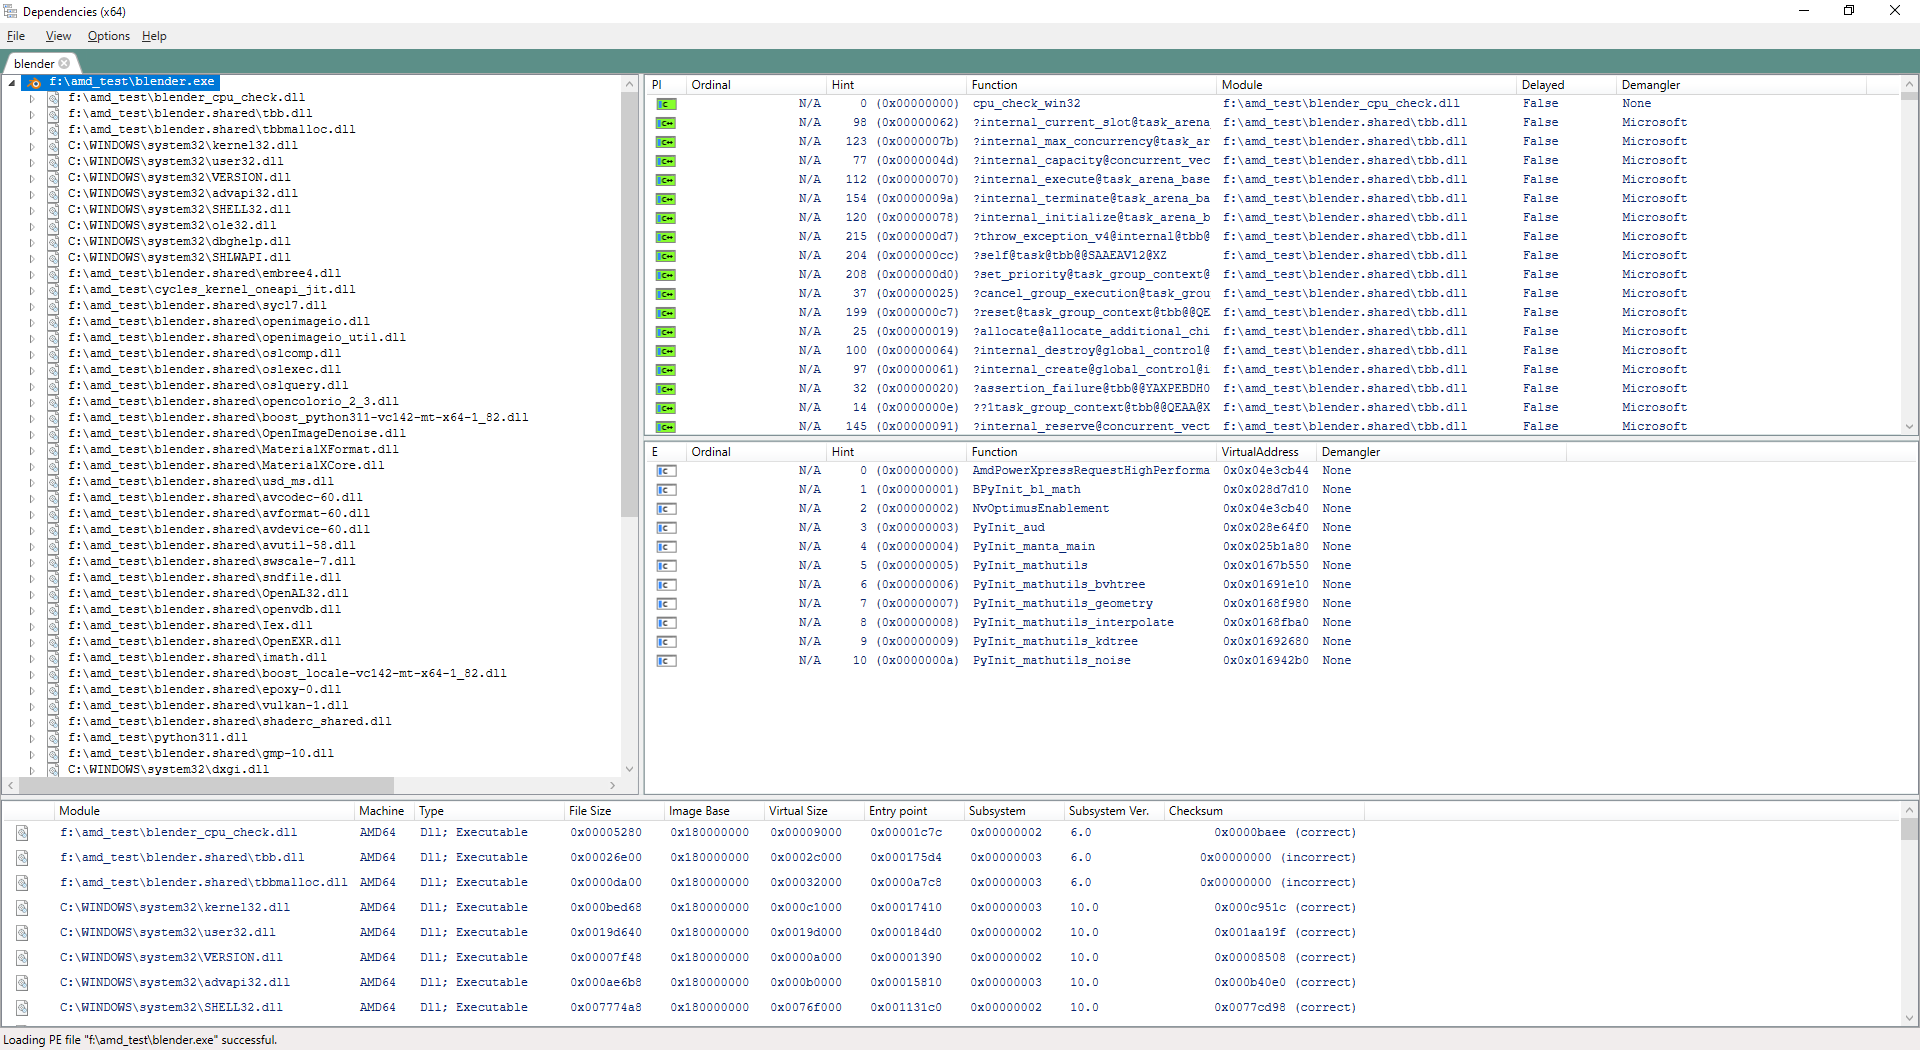1920x1050 pixels.
Task: Click the tree panel vertical scrollbar thumb
Action: point(629,304)
